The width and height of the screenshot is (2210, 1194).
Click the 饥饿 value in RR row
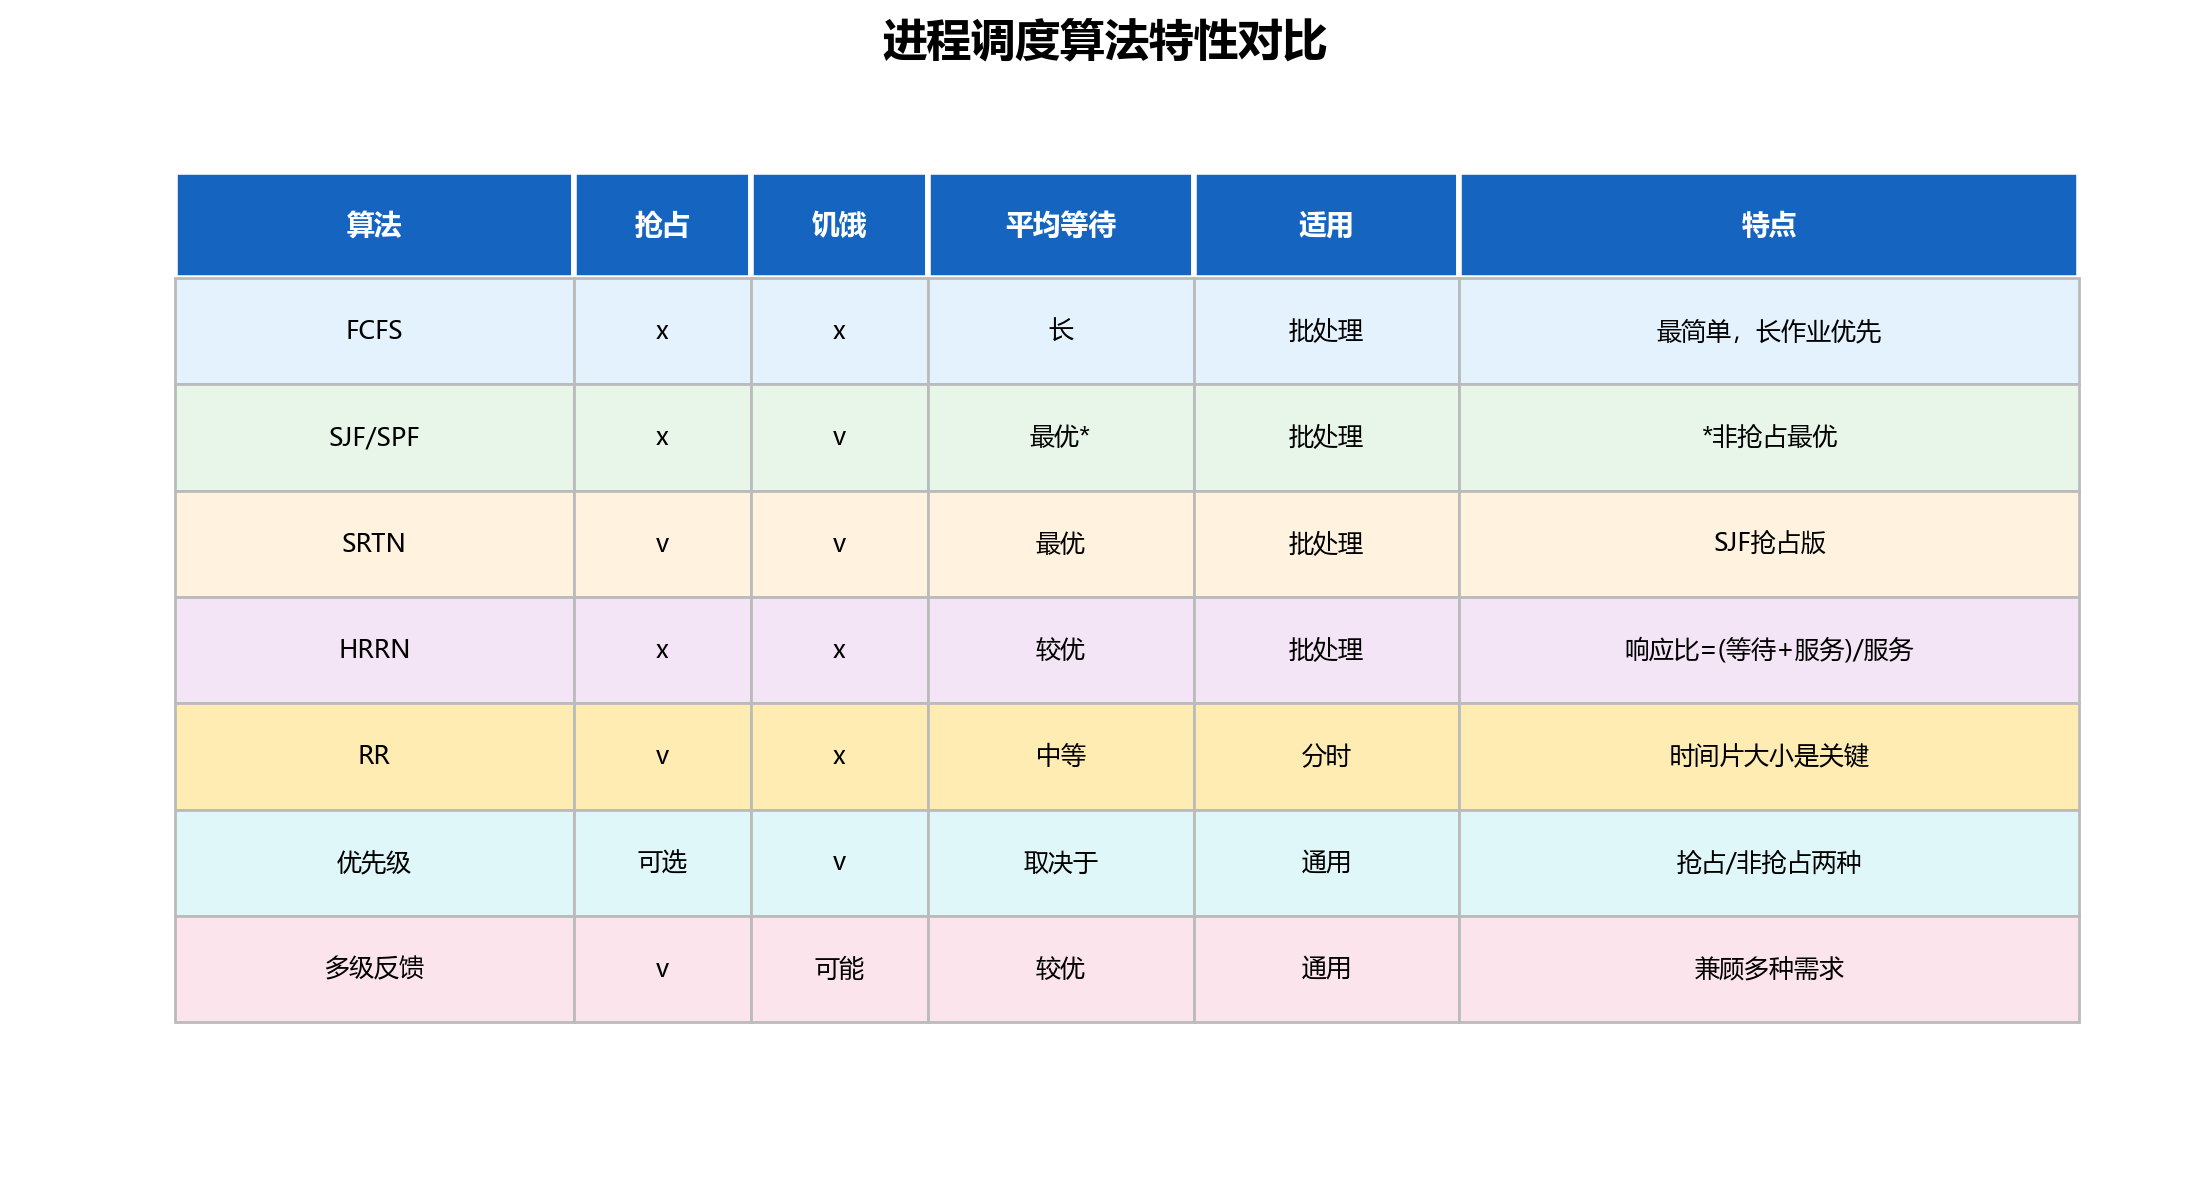pos(839,756)
